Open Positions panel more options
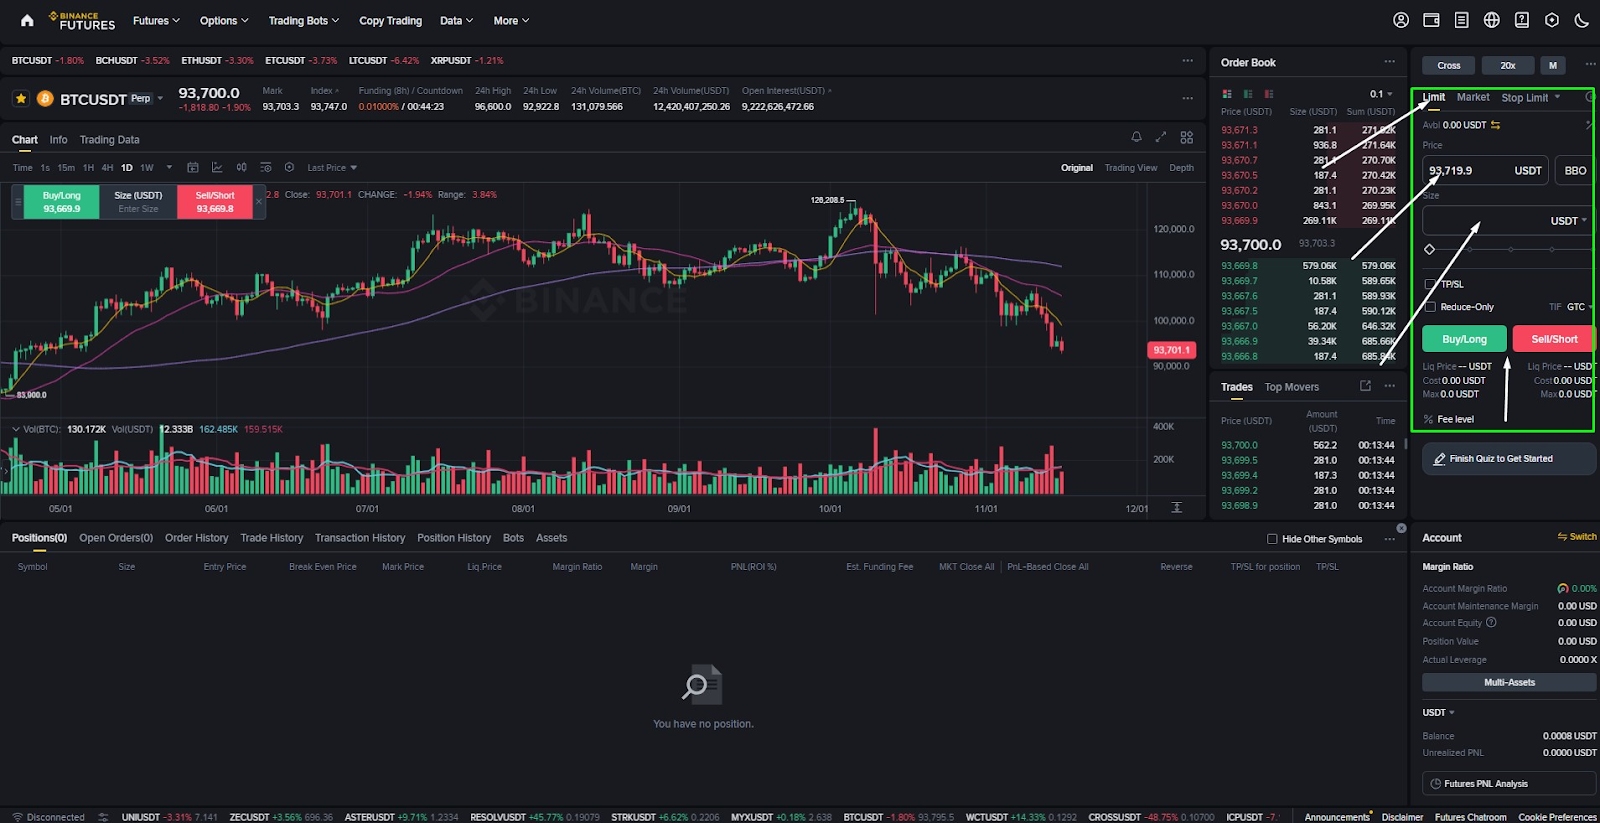The image size is (1600, 823). (x=1389, y=538)
